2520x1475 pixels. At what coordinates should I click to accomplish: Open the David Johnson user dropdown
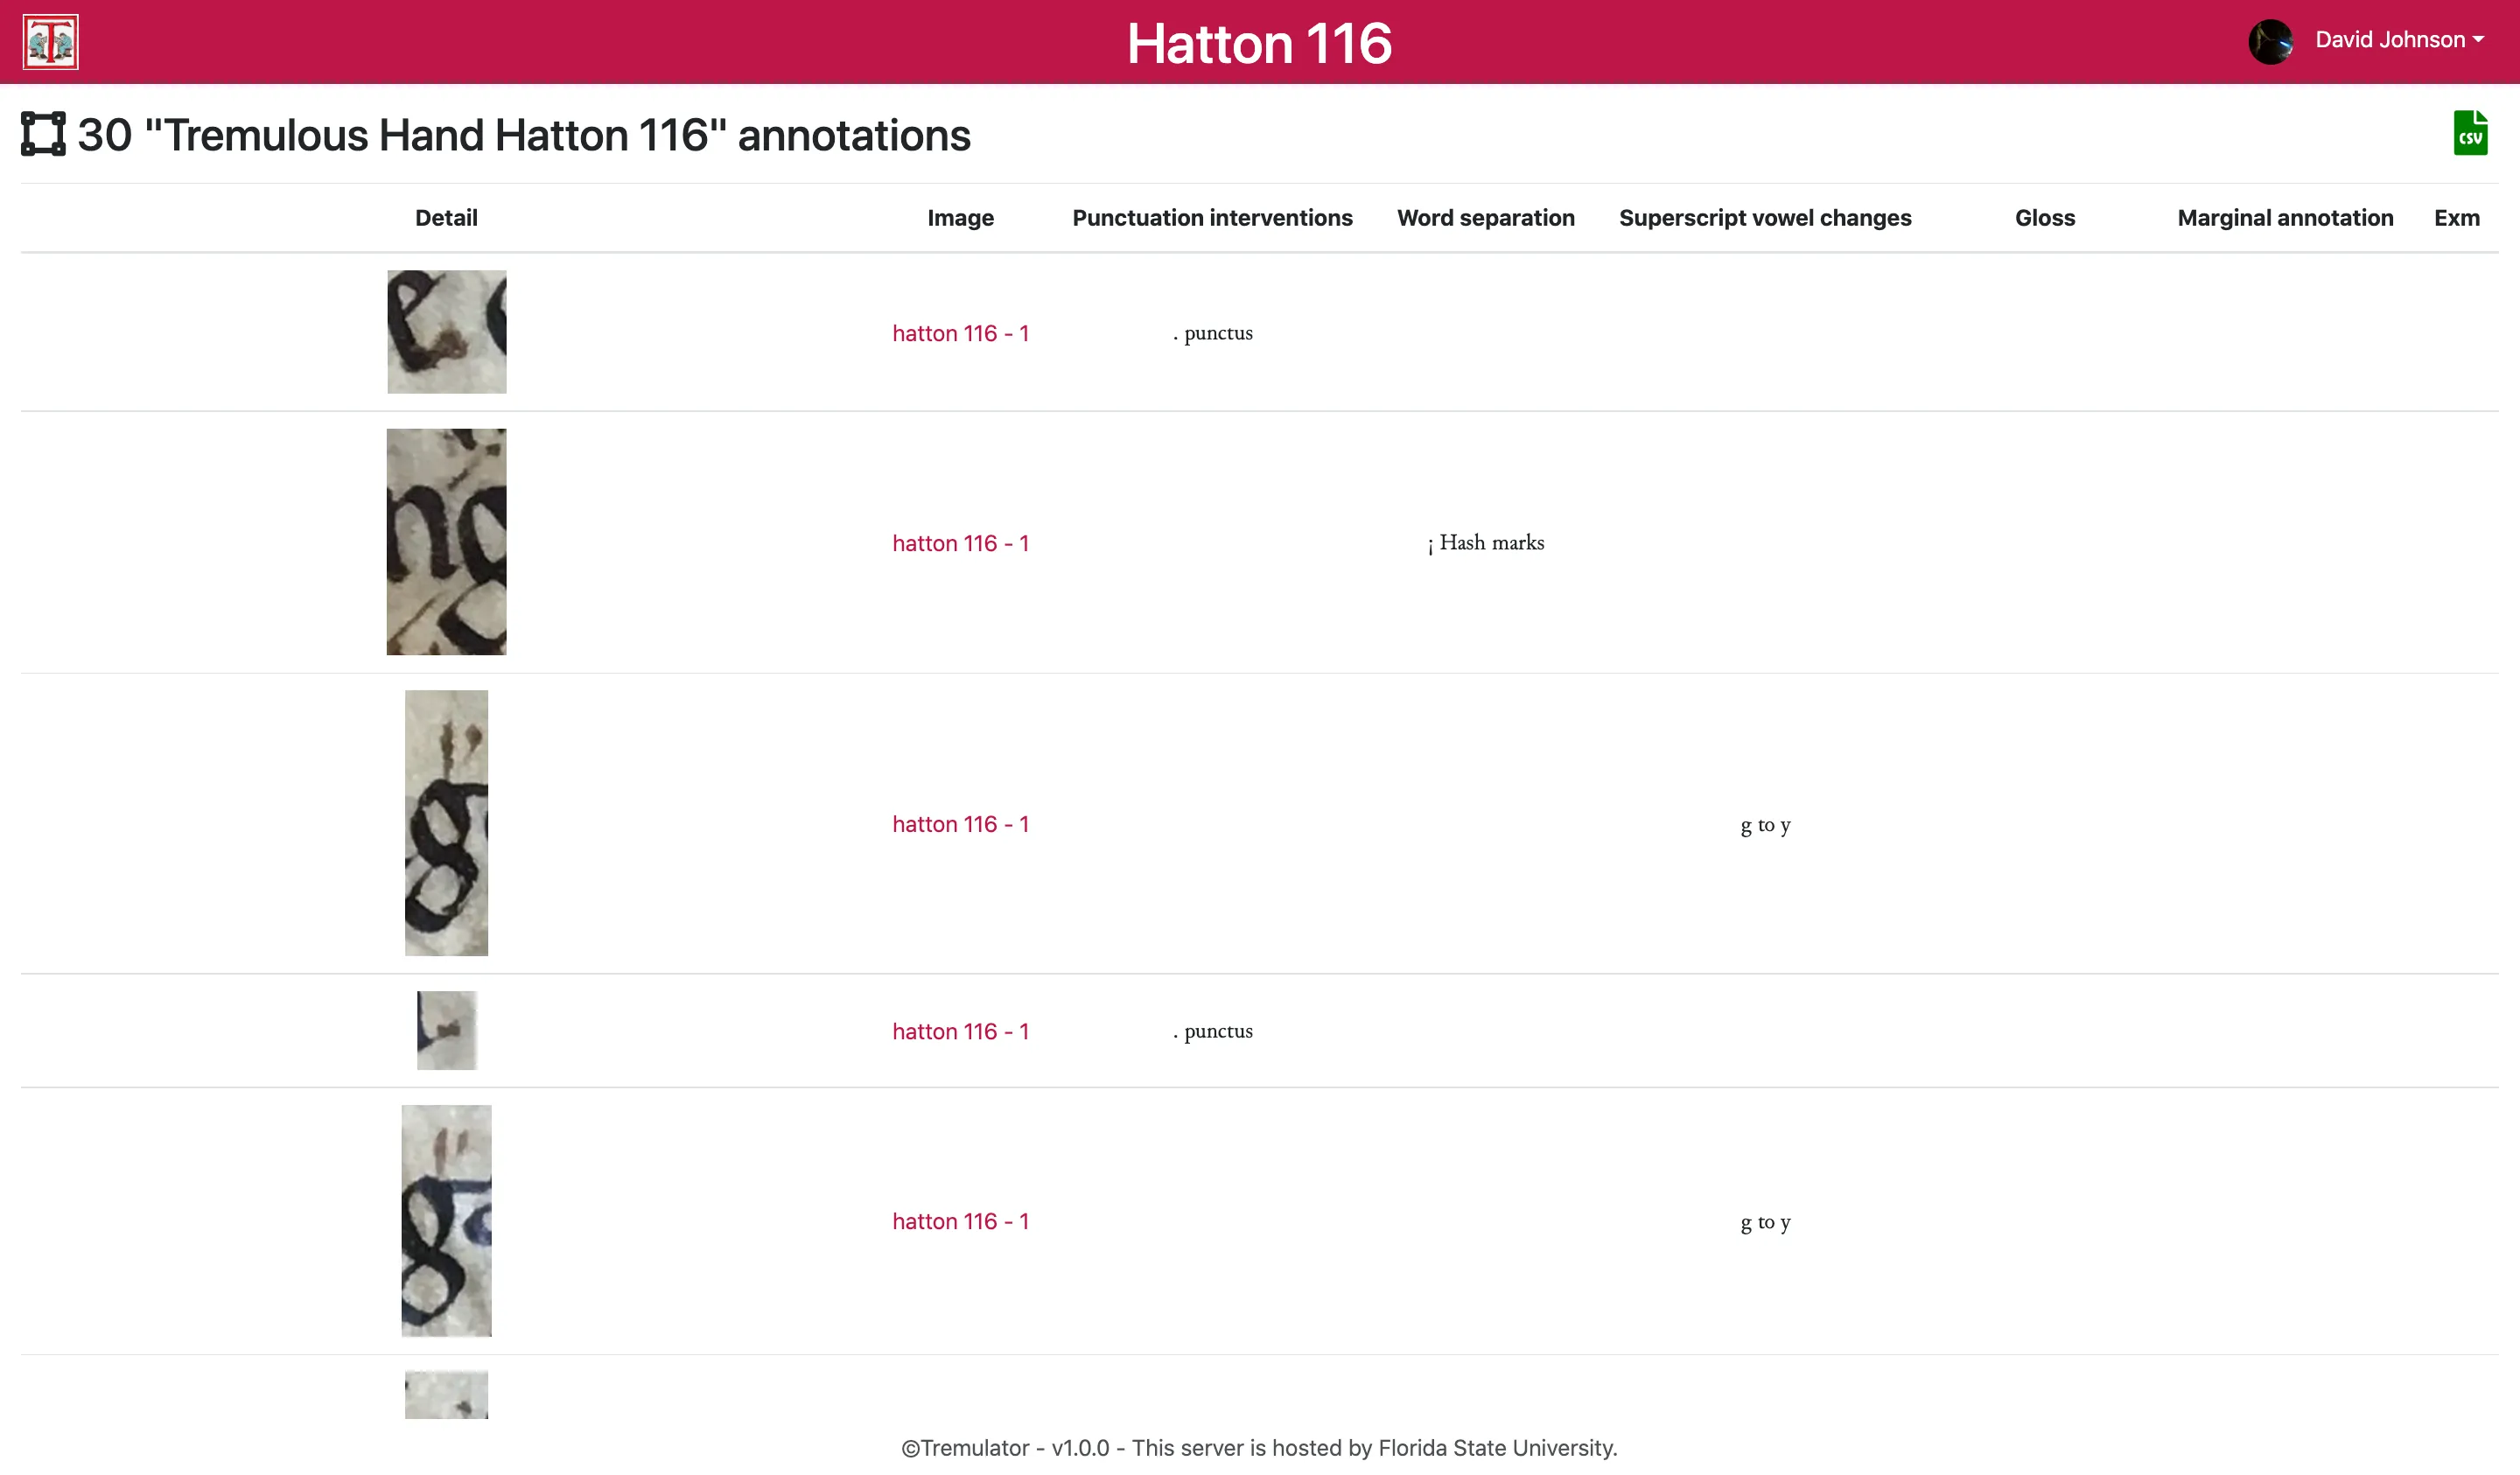click(x=2398, y=40)
